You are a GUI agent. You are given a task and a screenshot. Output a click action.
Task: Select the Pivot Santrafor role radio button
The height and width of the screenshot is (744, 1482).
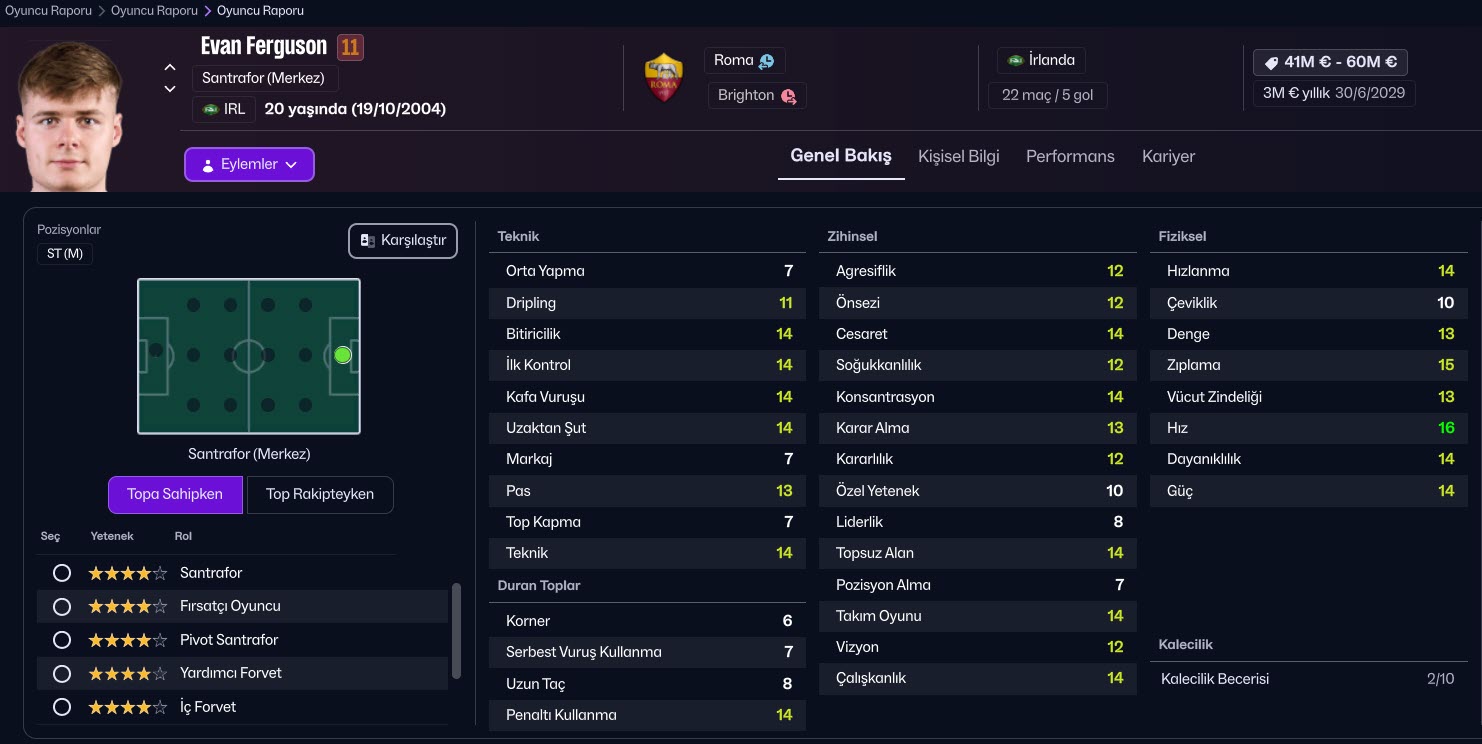point(62,640)
